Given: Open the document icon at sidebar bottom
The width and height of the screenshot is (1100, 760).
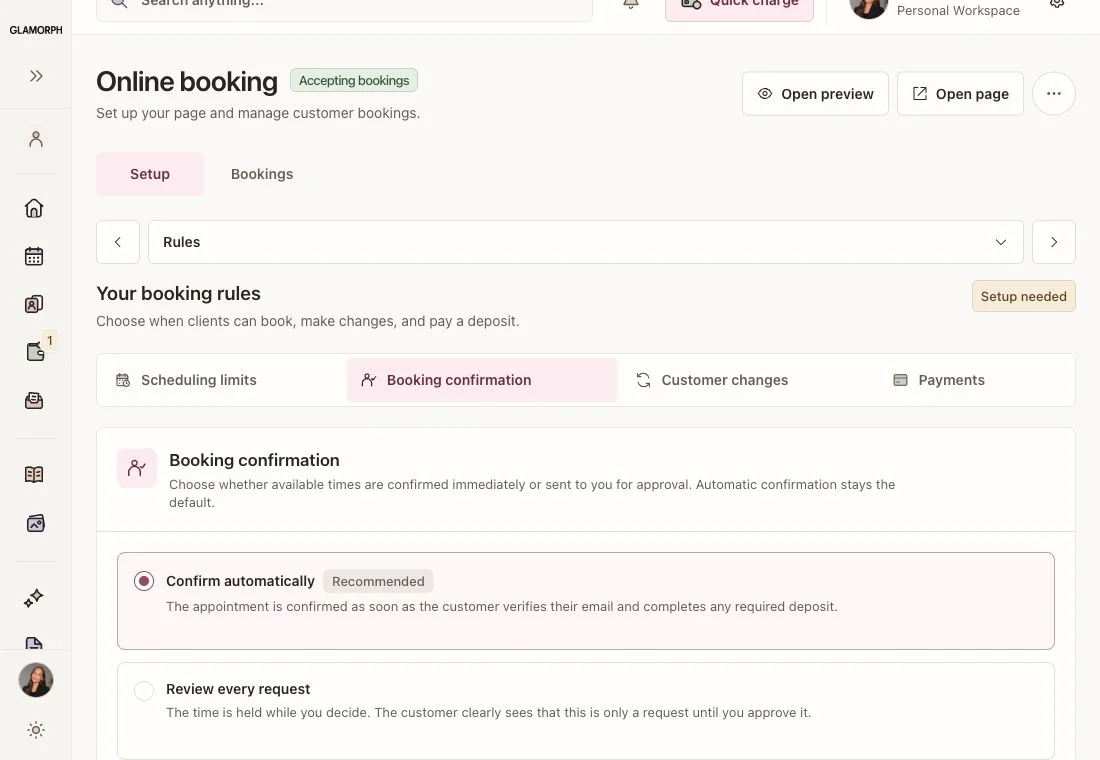Looking at the screenshot, I should click(34, 643).
